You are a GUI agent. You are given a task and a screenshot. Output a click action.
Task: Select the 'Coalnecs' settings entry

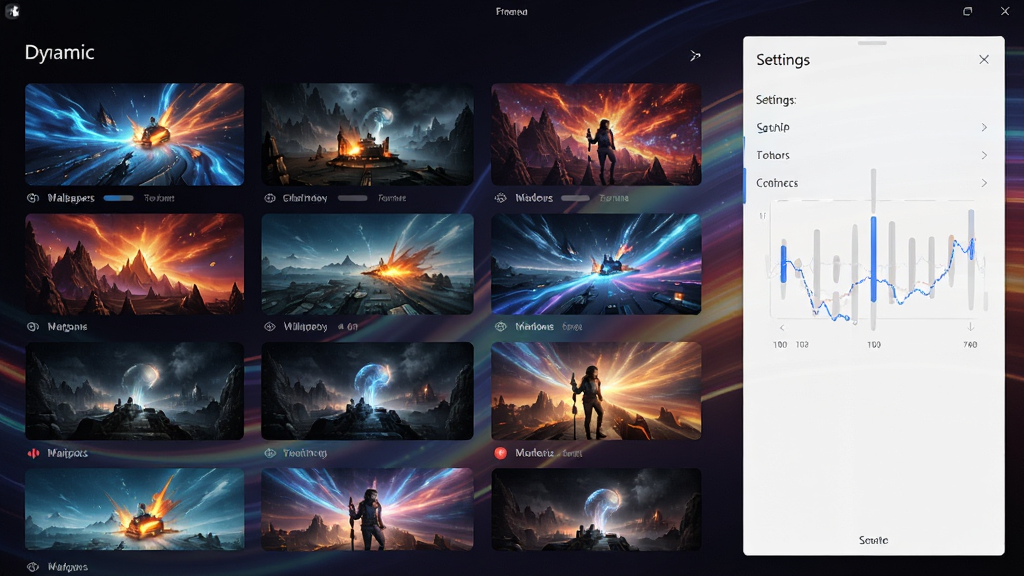[873, 183]
